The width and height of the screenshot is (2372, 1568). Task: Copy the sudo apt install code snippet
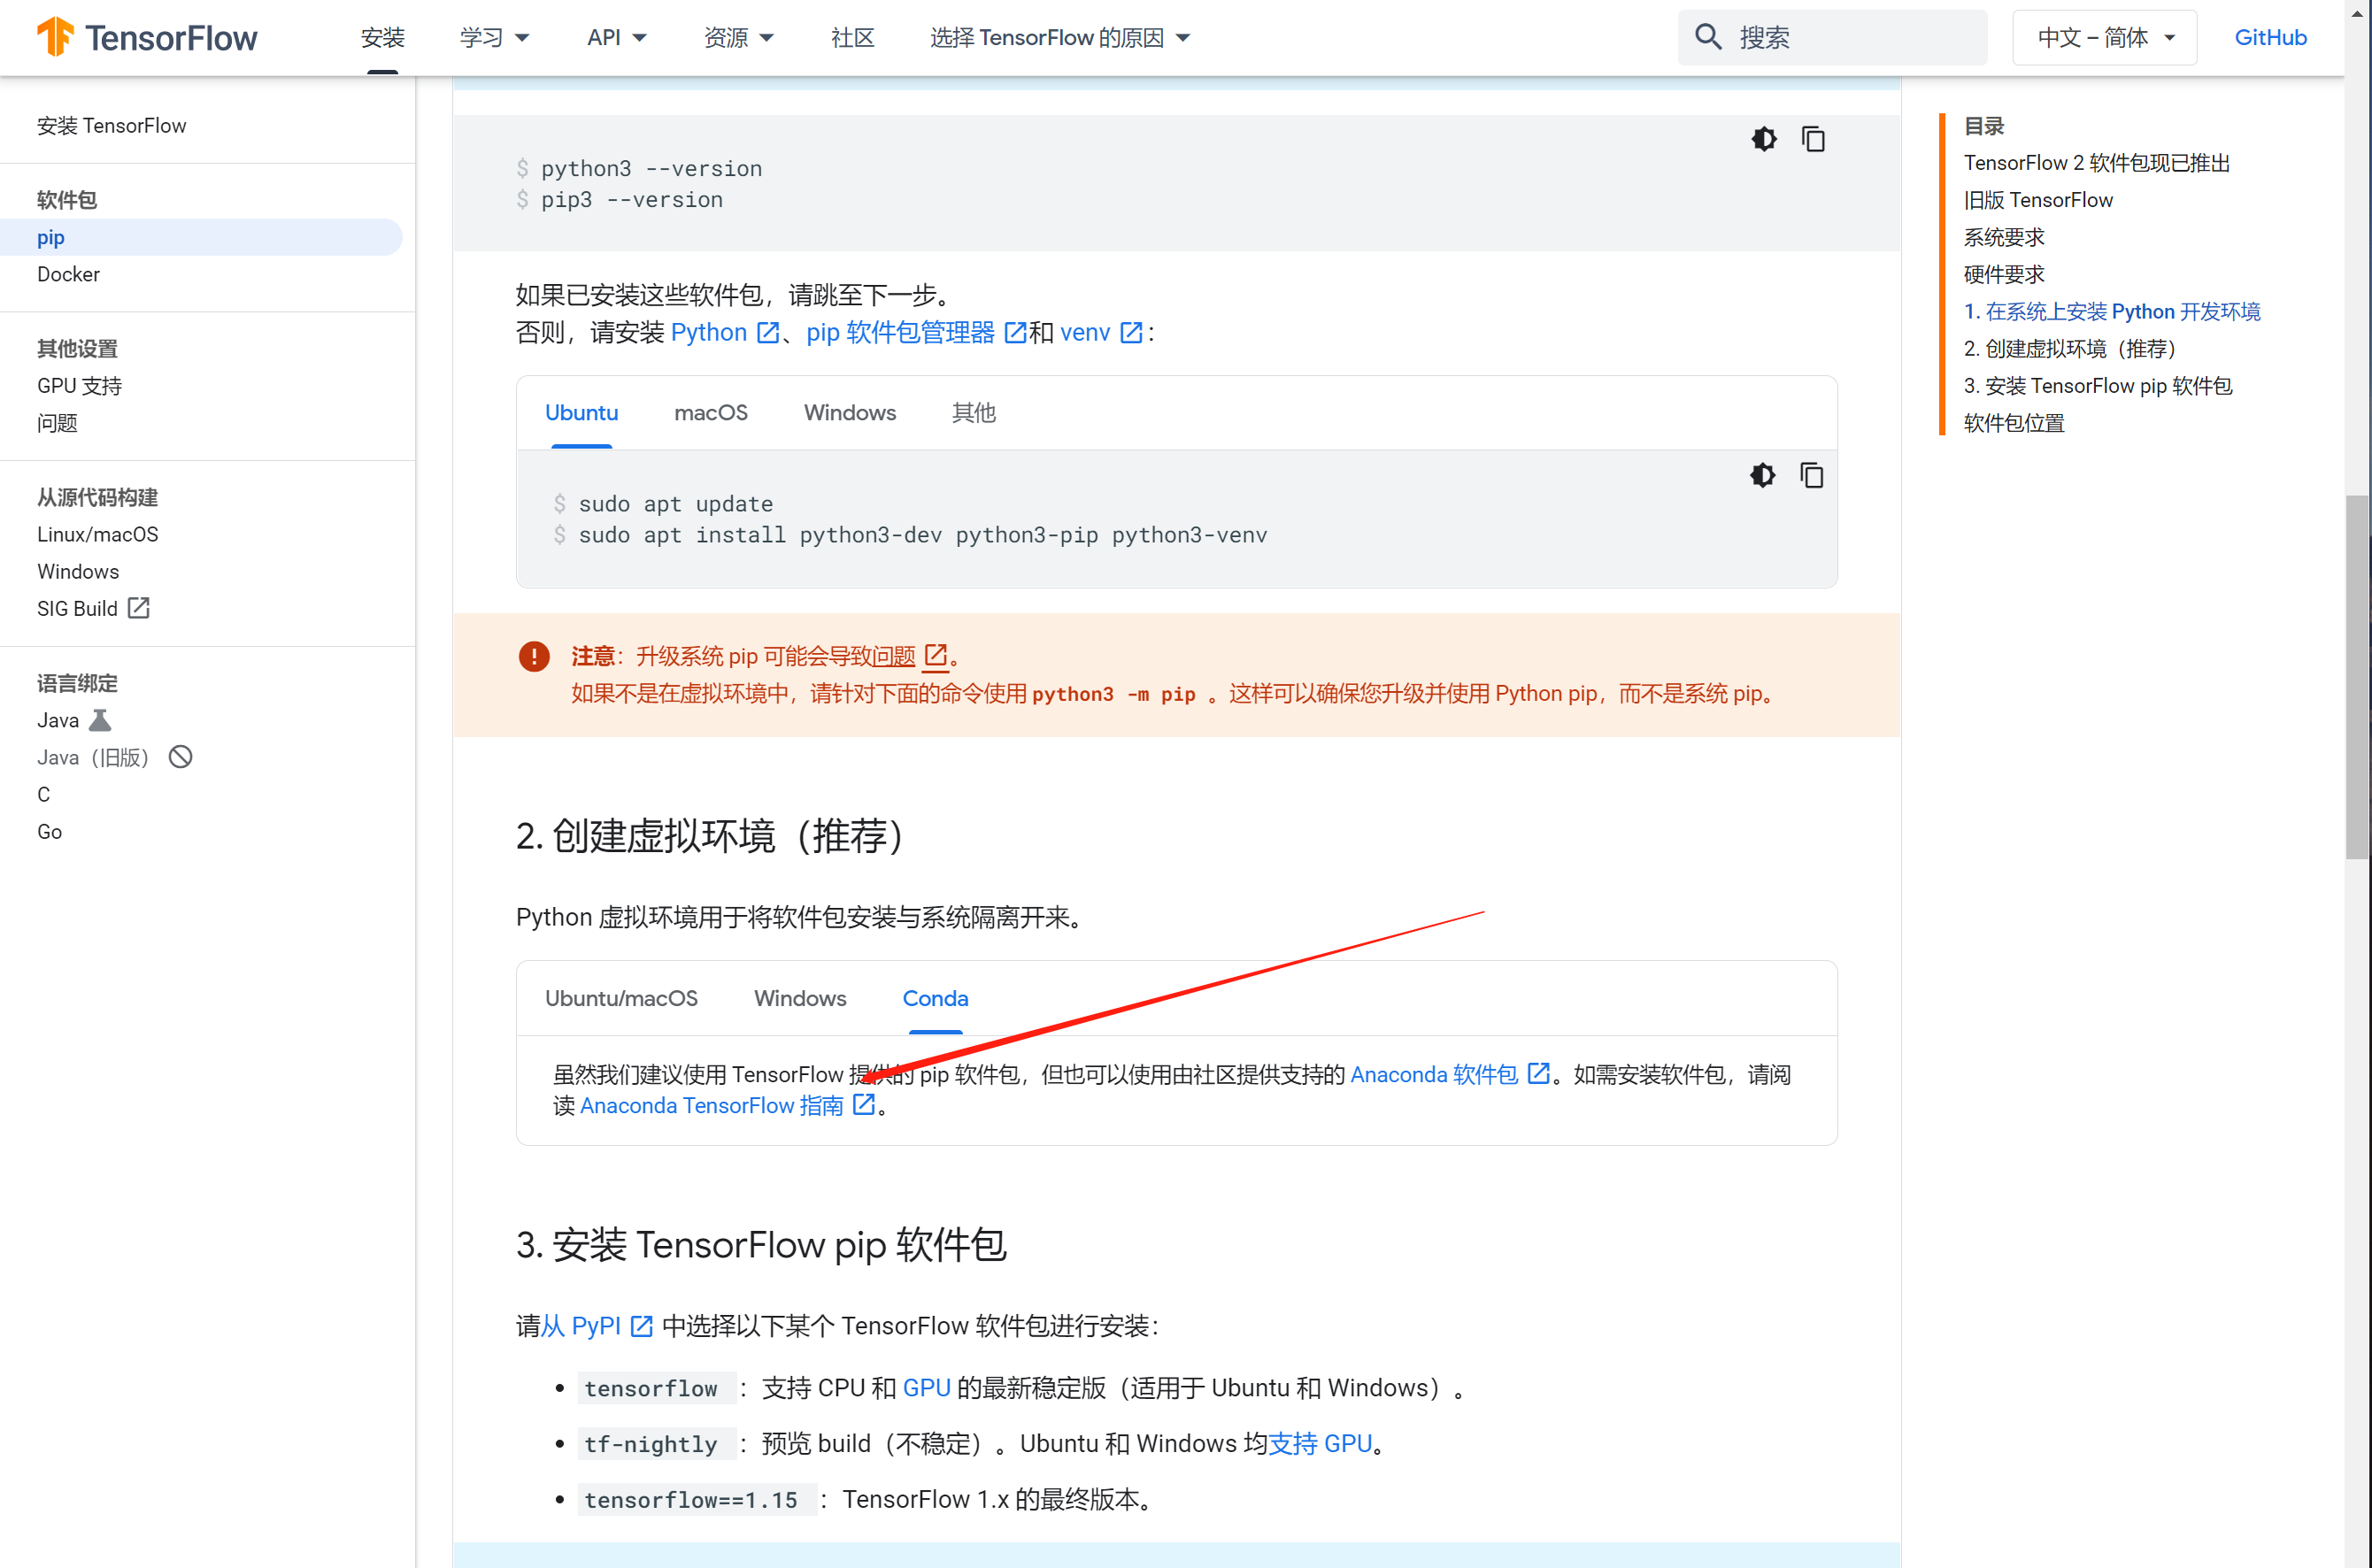(x=1811, y=475)
